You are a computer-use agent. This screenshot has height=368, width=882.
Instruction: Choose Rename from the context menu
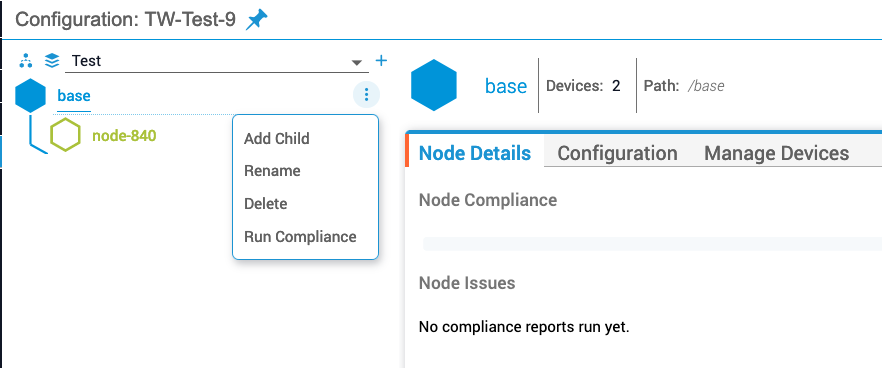(272, 171)
